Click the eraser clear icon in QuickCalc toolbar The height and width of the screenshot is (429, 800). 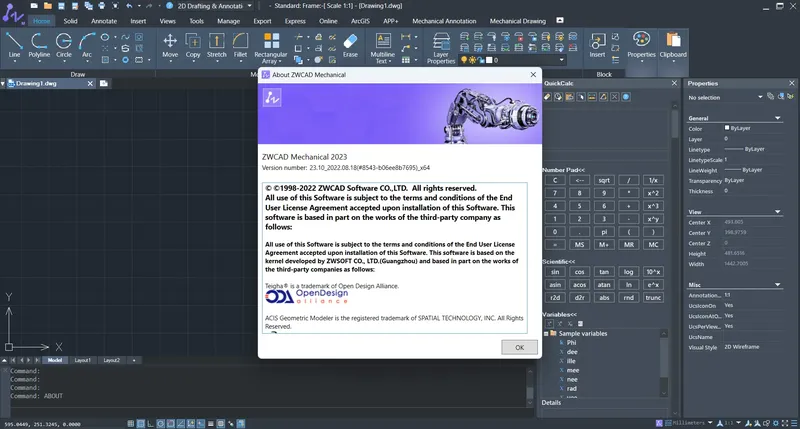coord(547,96)
